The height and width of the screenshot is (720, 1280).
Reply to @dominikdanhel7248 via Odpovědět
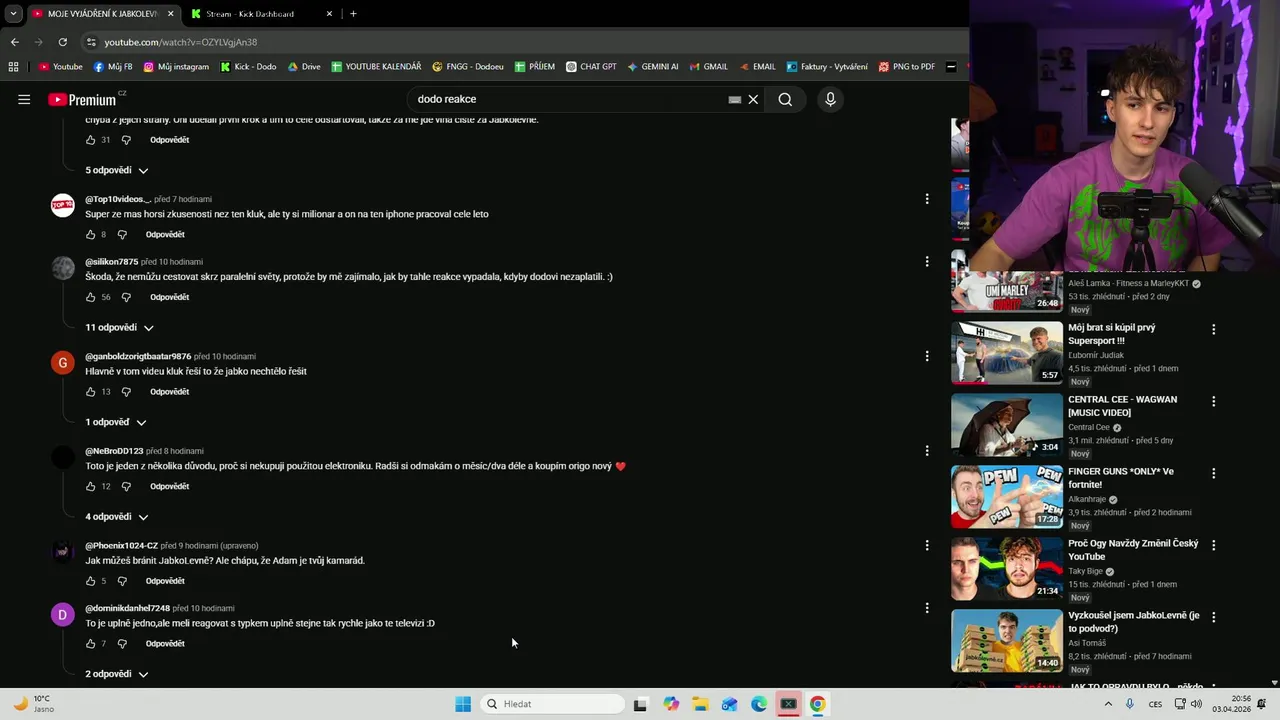(165, 643)
